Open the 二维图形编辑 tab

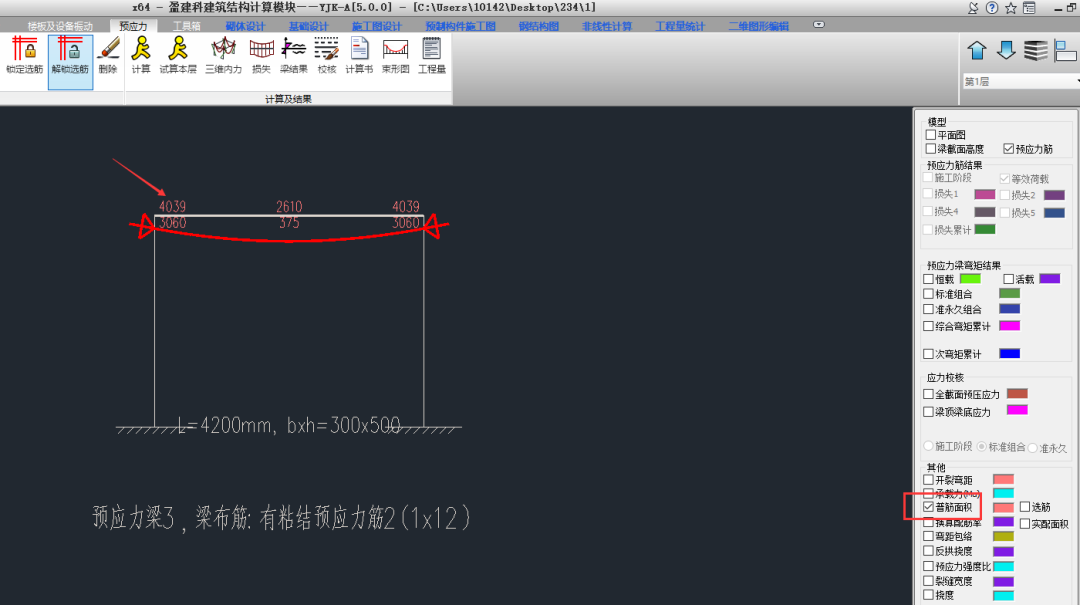coord(758,26)
